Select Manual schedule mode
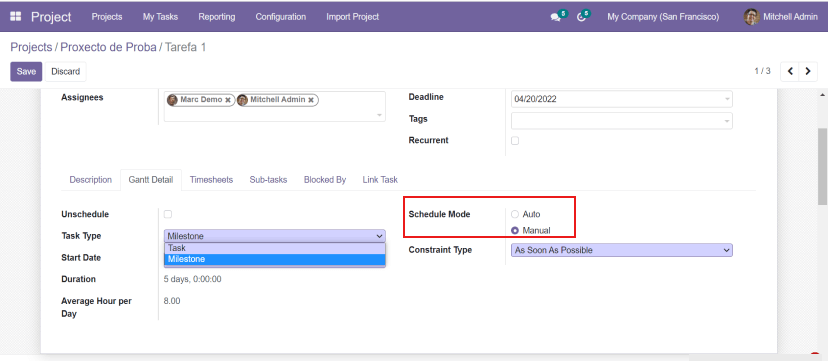Image resolution: width=828 pixels, height=361 pixels. point(515,231)
